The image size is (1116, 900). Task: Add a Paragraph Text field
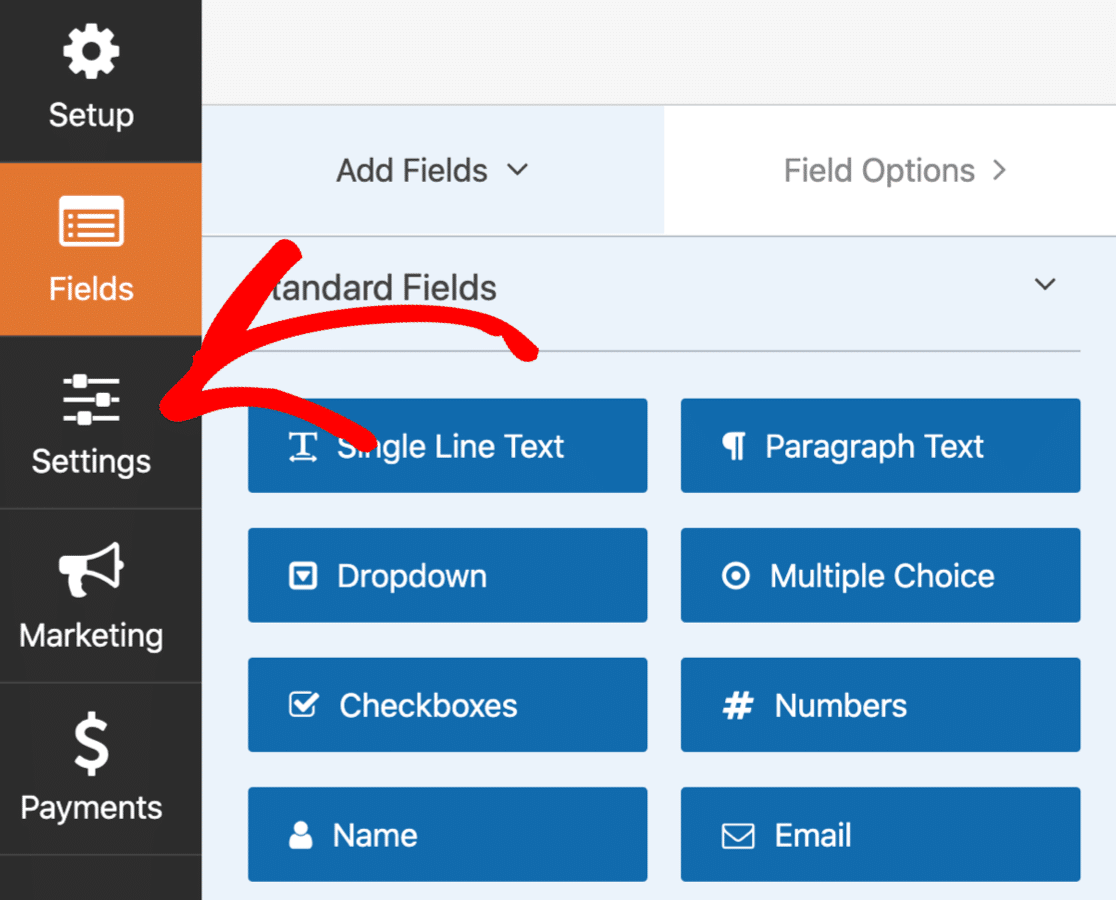[x=880, y=446]
